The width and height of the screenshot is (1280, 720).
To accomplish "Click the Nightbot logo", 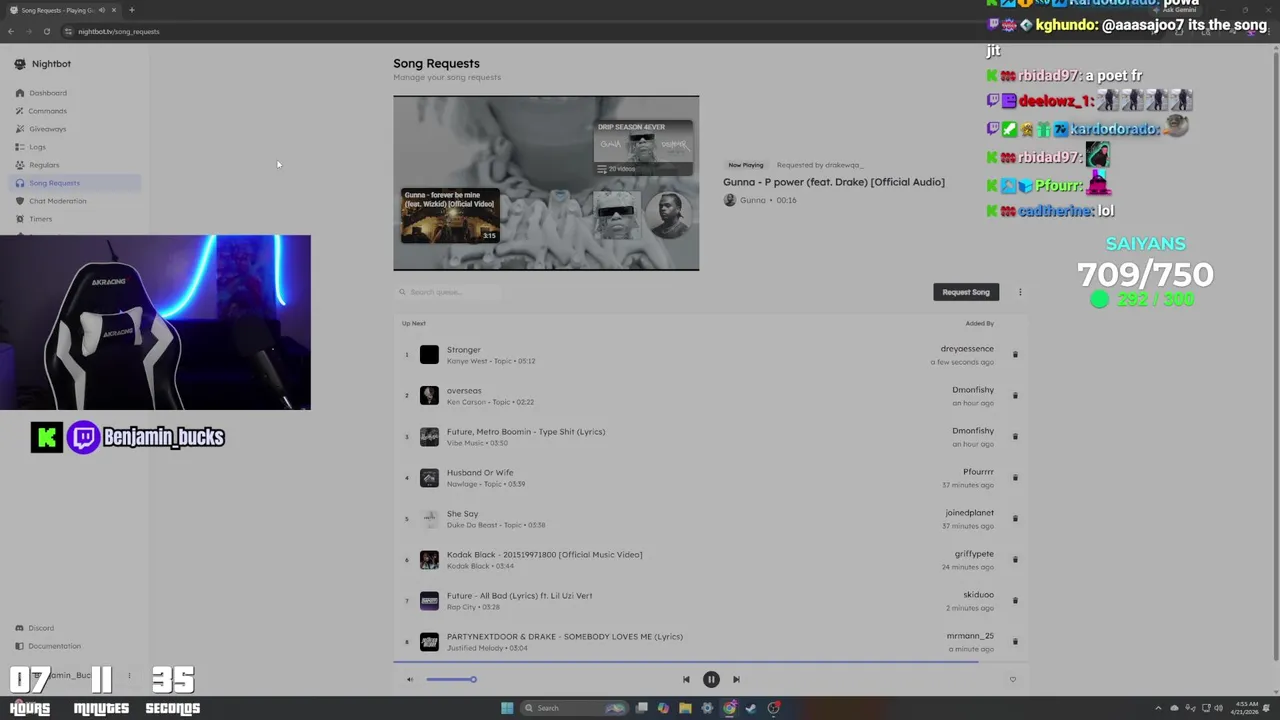I will [20, 64].
